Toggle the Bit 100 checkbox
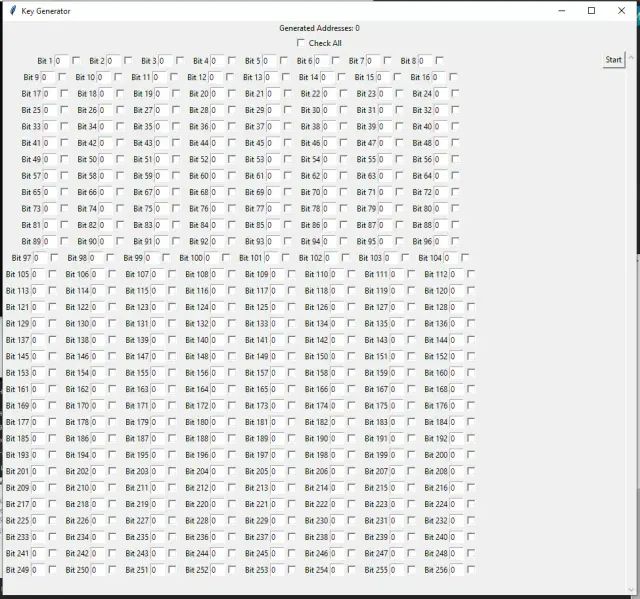The image size is (640, 599). coord(226,257)
